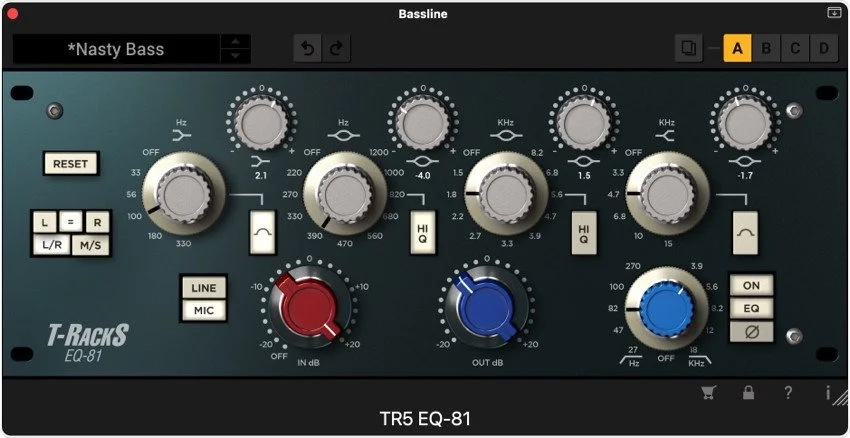850x438 pixels.
Task: Toggle HI Q on low-mid band
Action: [423, 233]
